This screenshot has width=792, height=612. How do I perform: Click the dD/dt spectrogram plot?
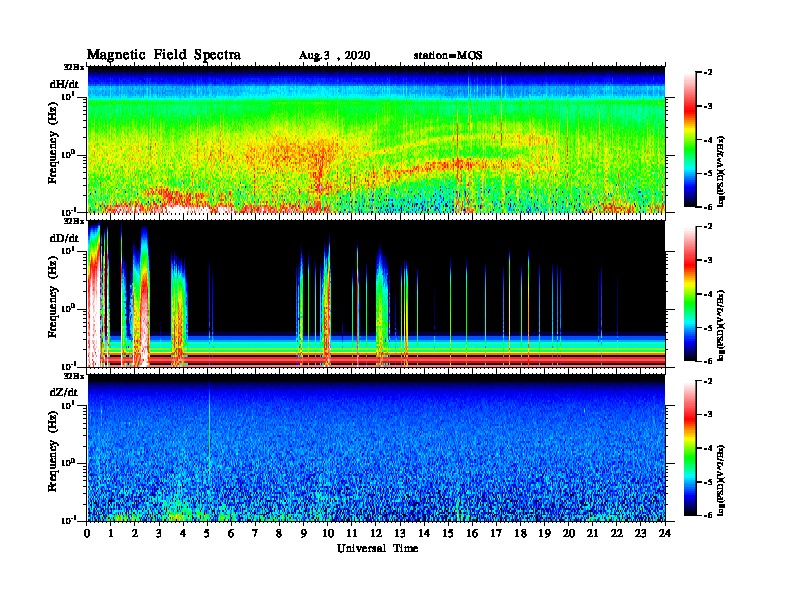[377, 294]
